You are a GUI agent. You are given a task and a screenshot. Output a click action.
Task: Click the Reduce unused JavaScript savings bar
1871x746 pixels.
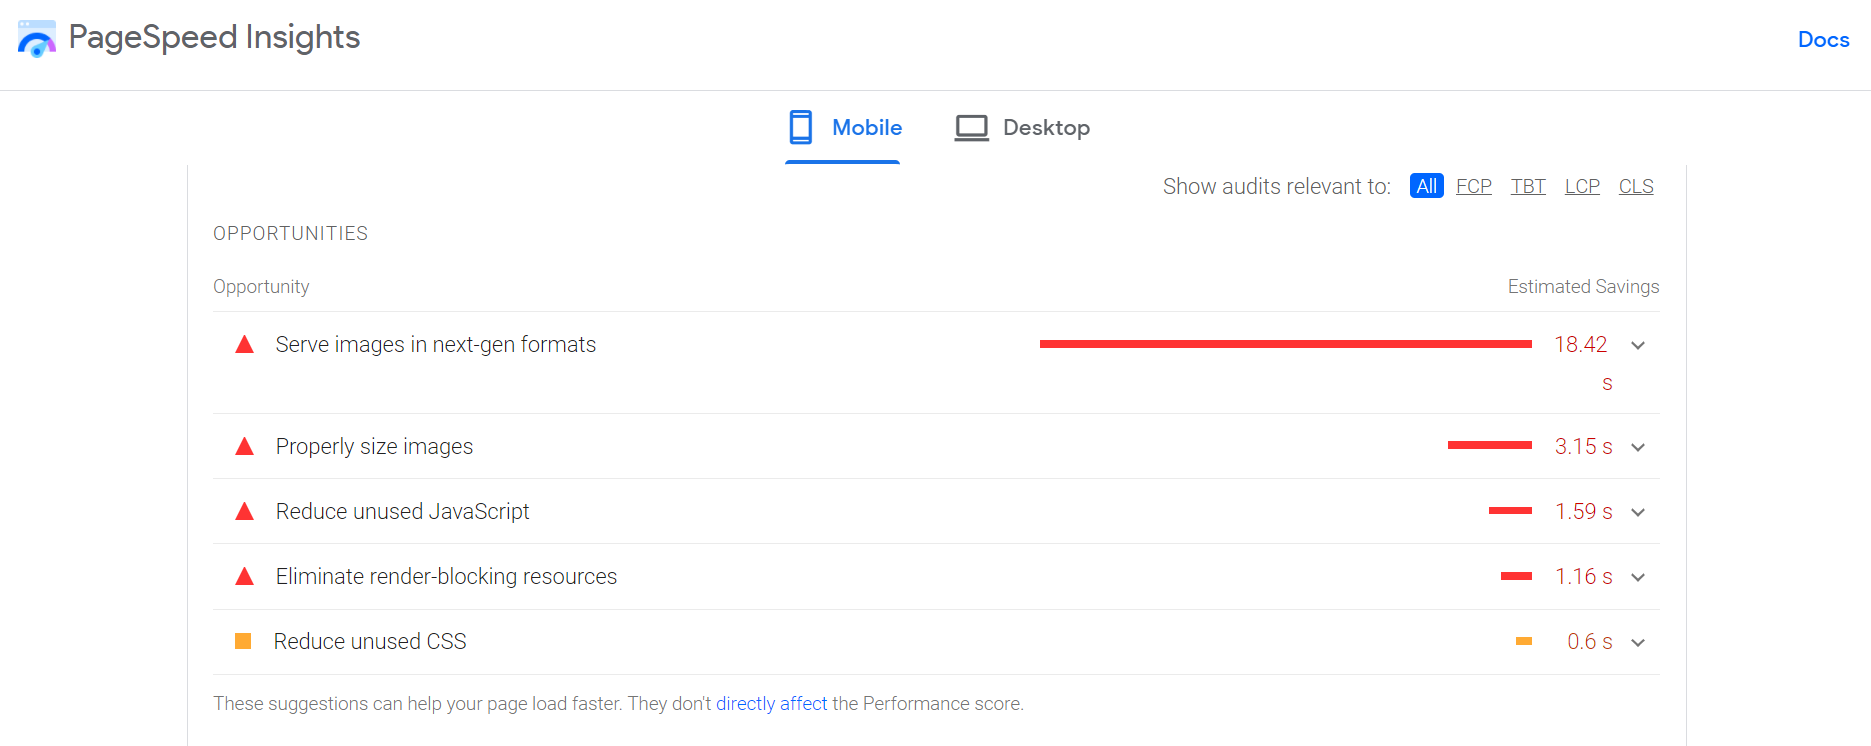pos(1510,510)
